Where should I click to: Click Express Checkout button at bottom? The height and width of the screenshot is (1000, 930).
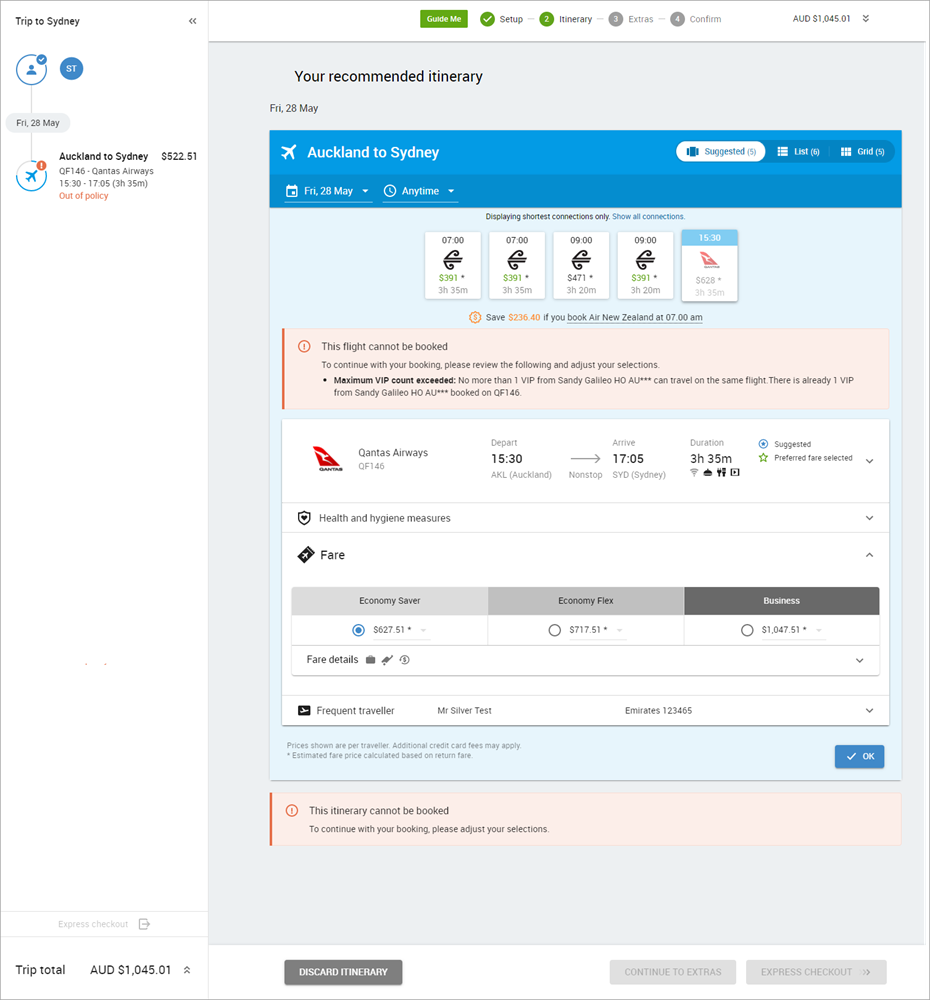pyautogui.click(x=816, y=972)
